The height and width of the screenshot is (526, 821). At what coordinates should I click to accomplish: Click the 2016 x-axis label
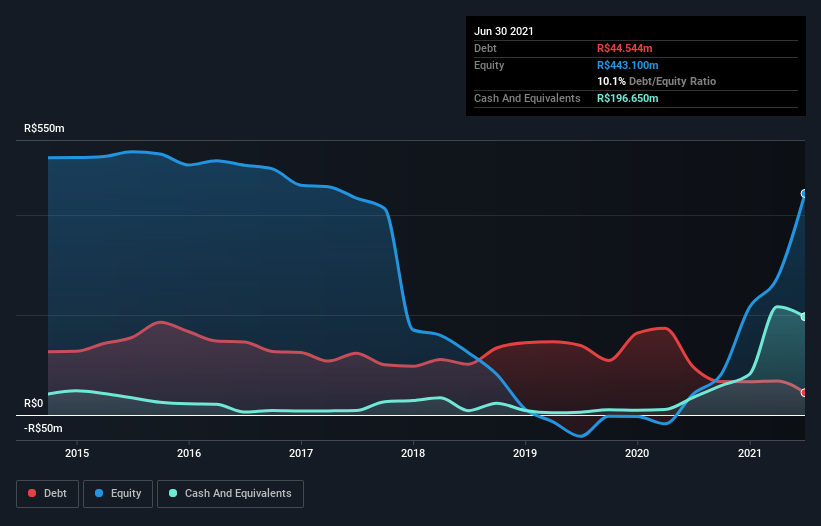189,453
